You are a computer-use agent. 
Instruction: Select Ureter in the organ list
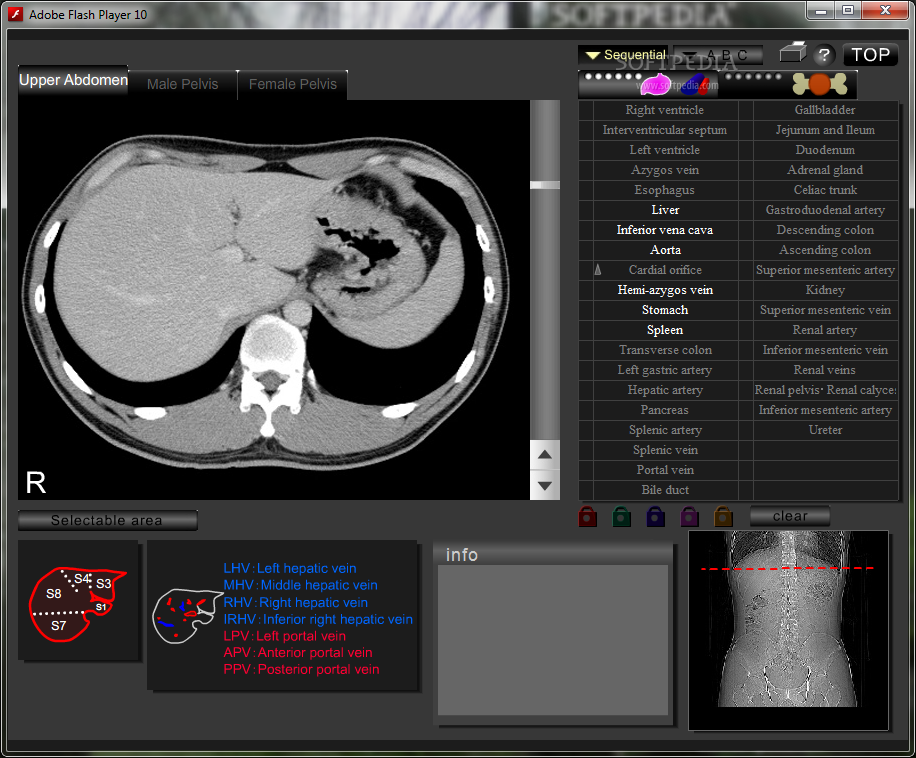(x=825, y=430)
